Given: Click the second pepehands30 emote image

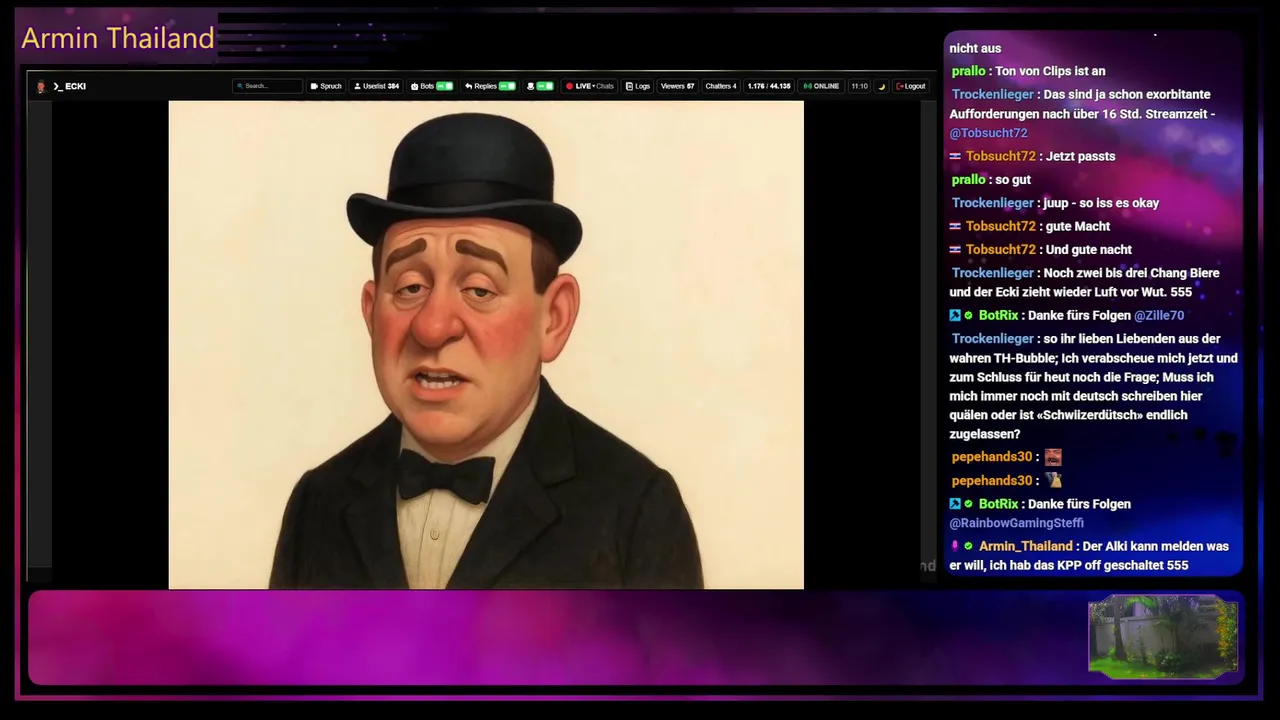Looking at the screenshot, I should (1053, 480).
